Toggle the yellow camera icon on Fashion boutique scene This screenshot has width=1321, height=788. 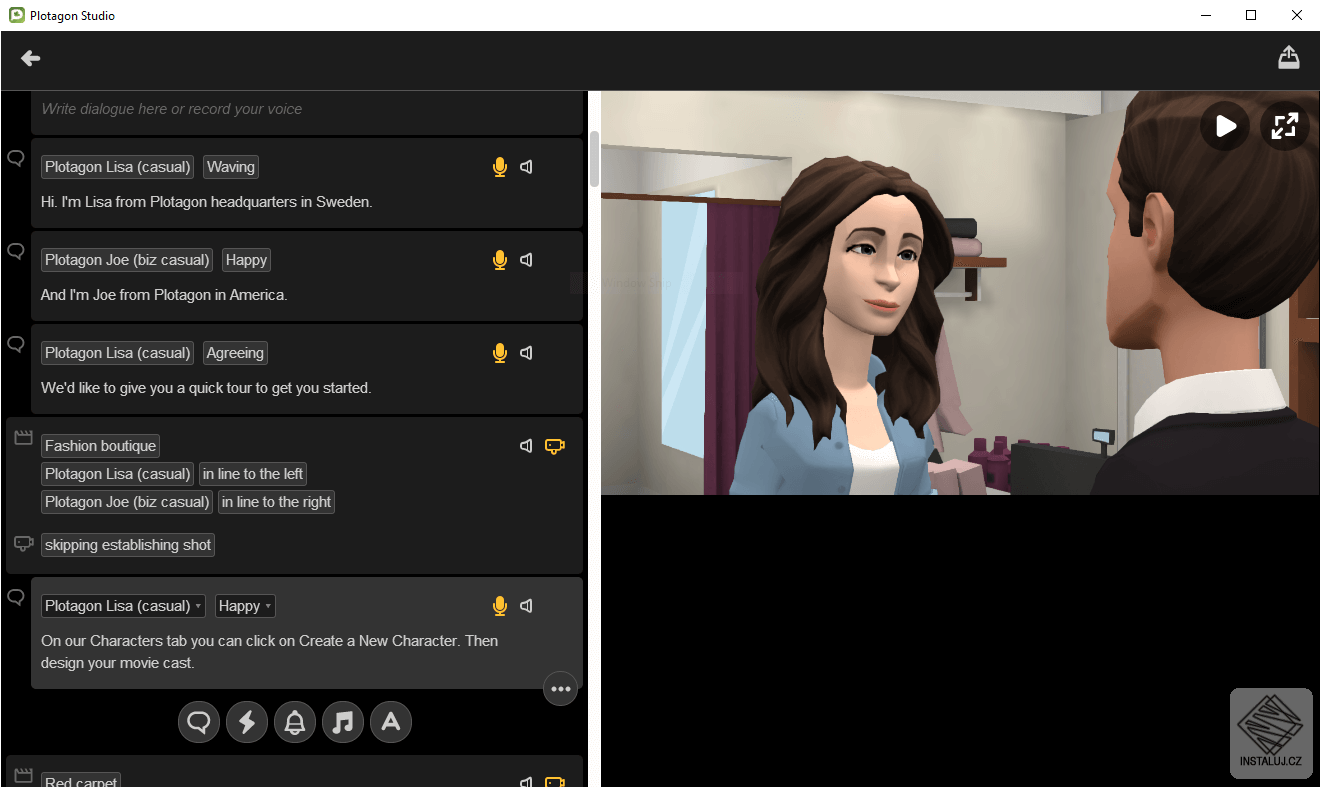pyautogui.click(x=555, y=446)
